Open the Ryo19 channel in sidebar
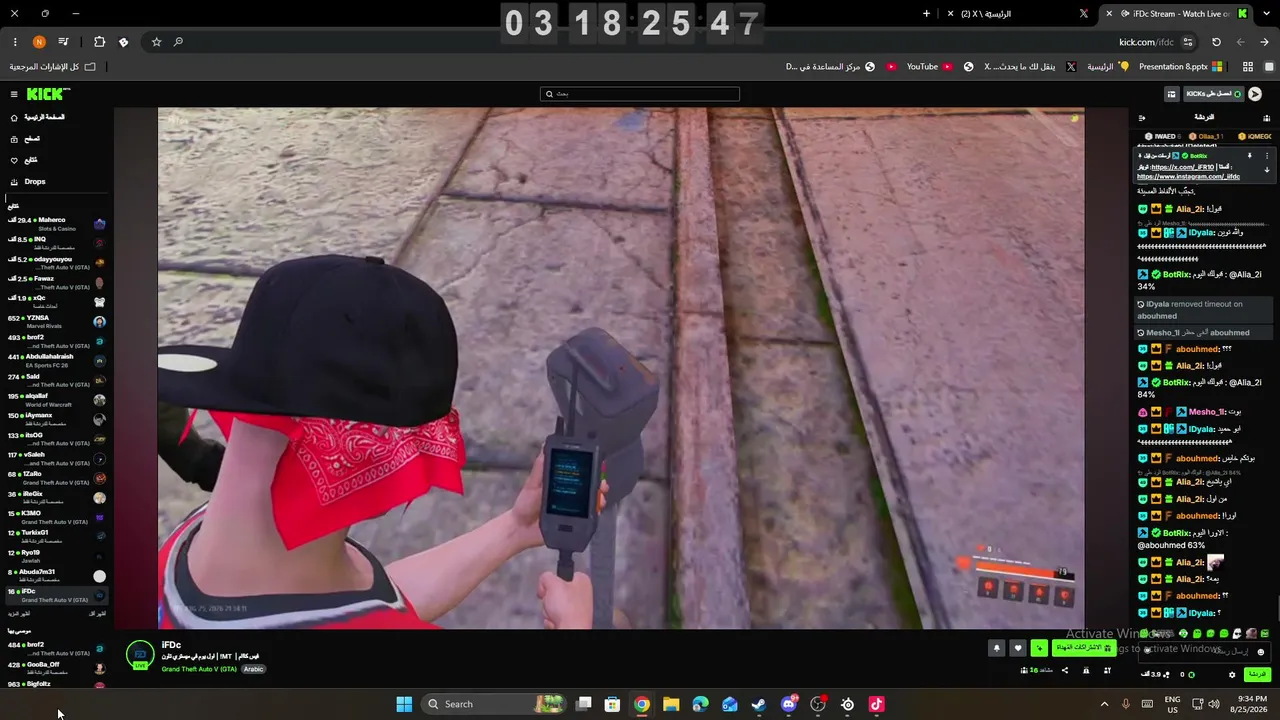 pyautogui.click(x=57, y=556)
